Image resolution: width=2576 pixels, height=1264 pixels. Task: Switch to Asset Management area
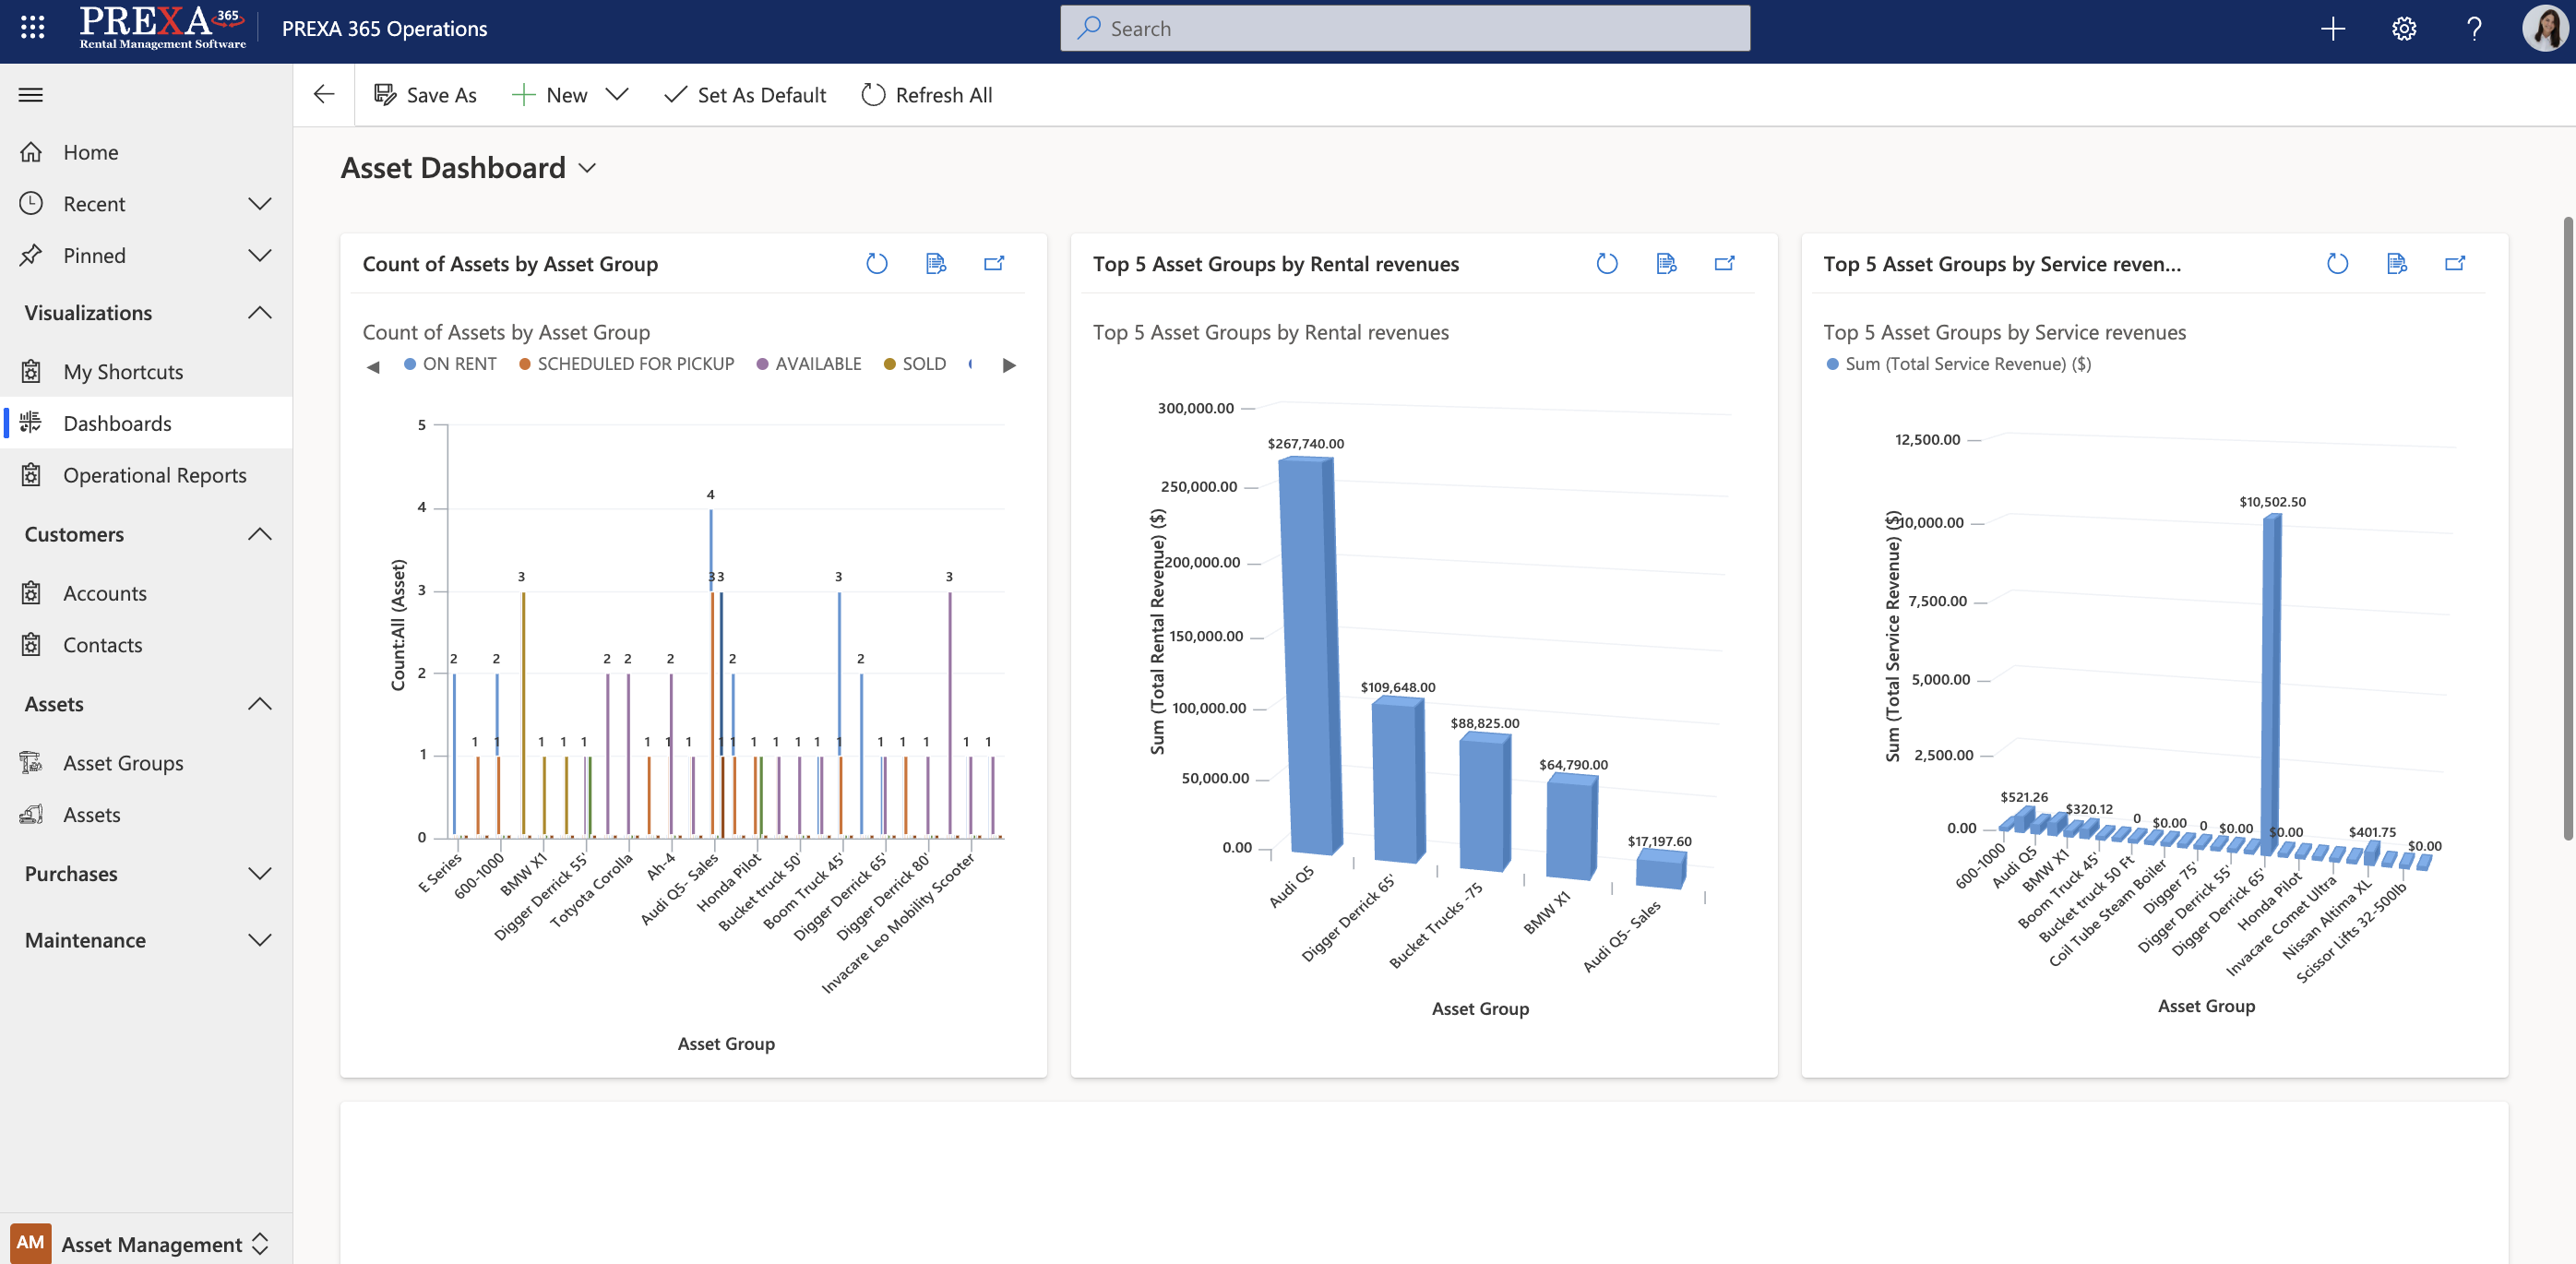(x=152, y=1244)
